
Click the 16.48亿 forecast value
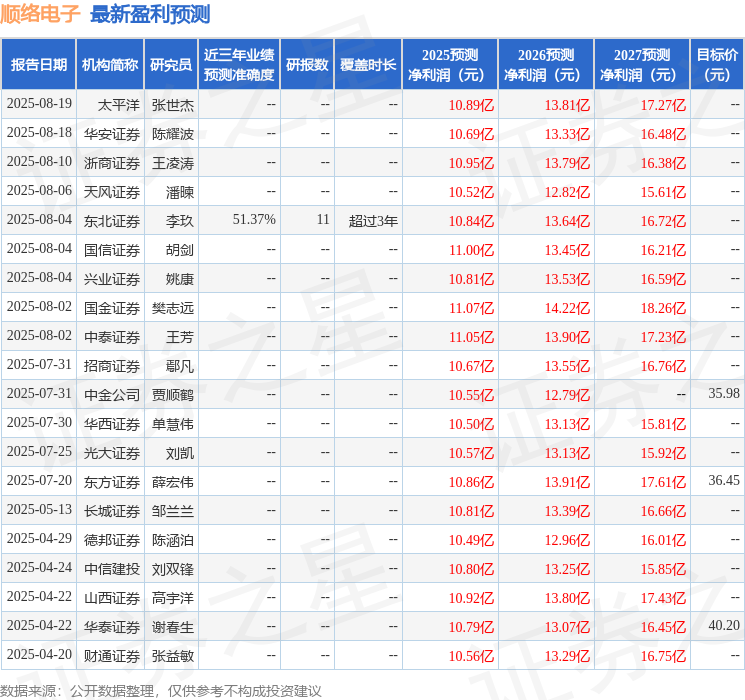coord(663,134)
